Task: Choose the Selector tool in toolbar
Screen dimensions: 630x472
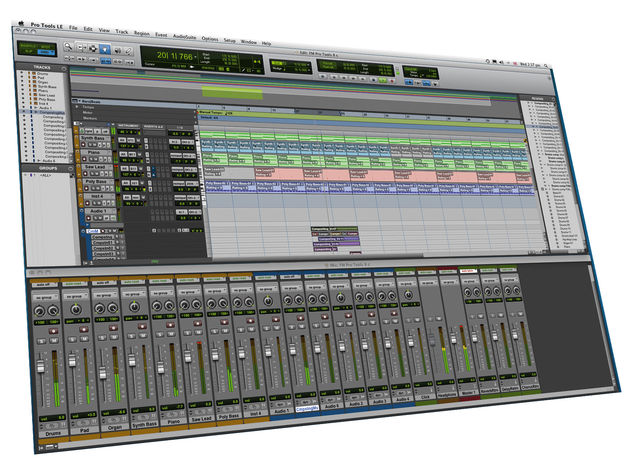Action: [93, 49]
